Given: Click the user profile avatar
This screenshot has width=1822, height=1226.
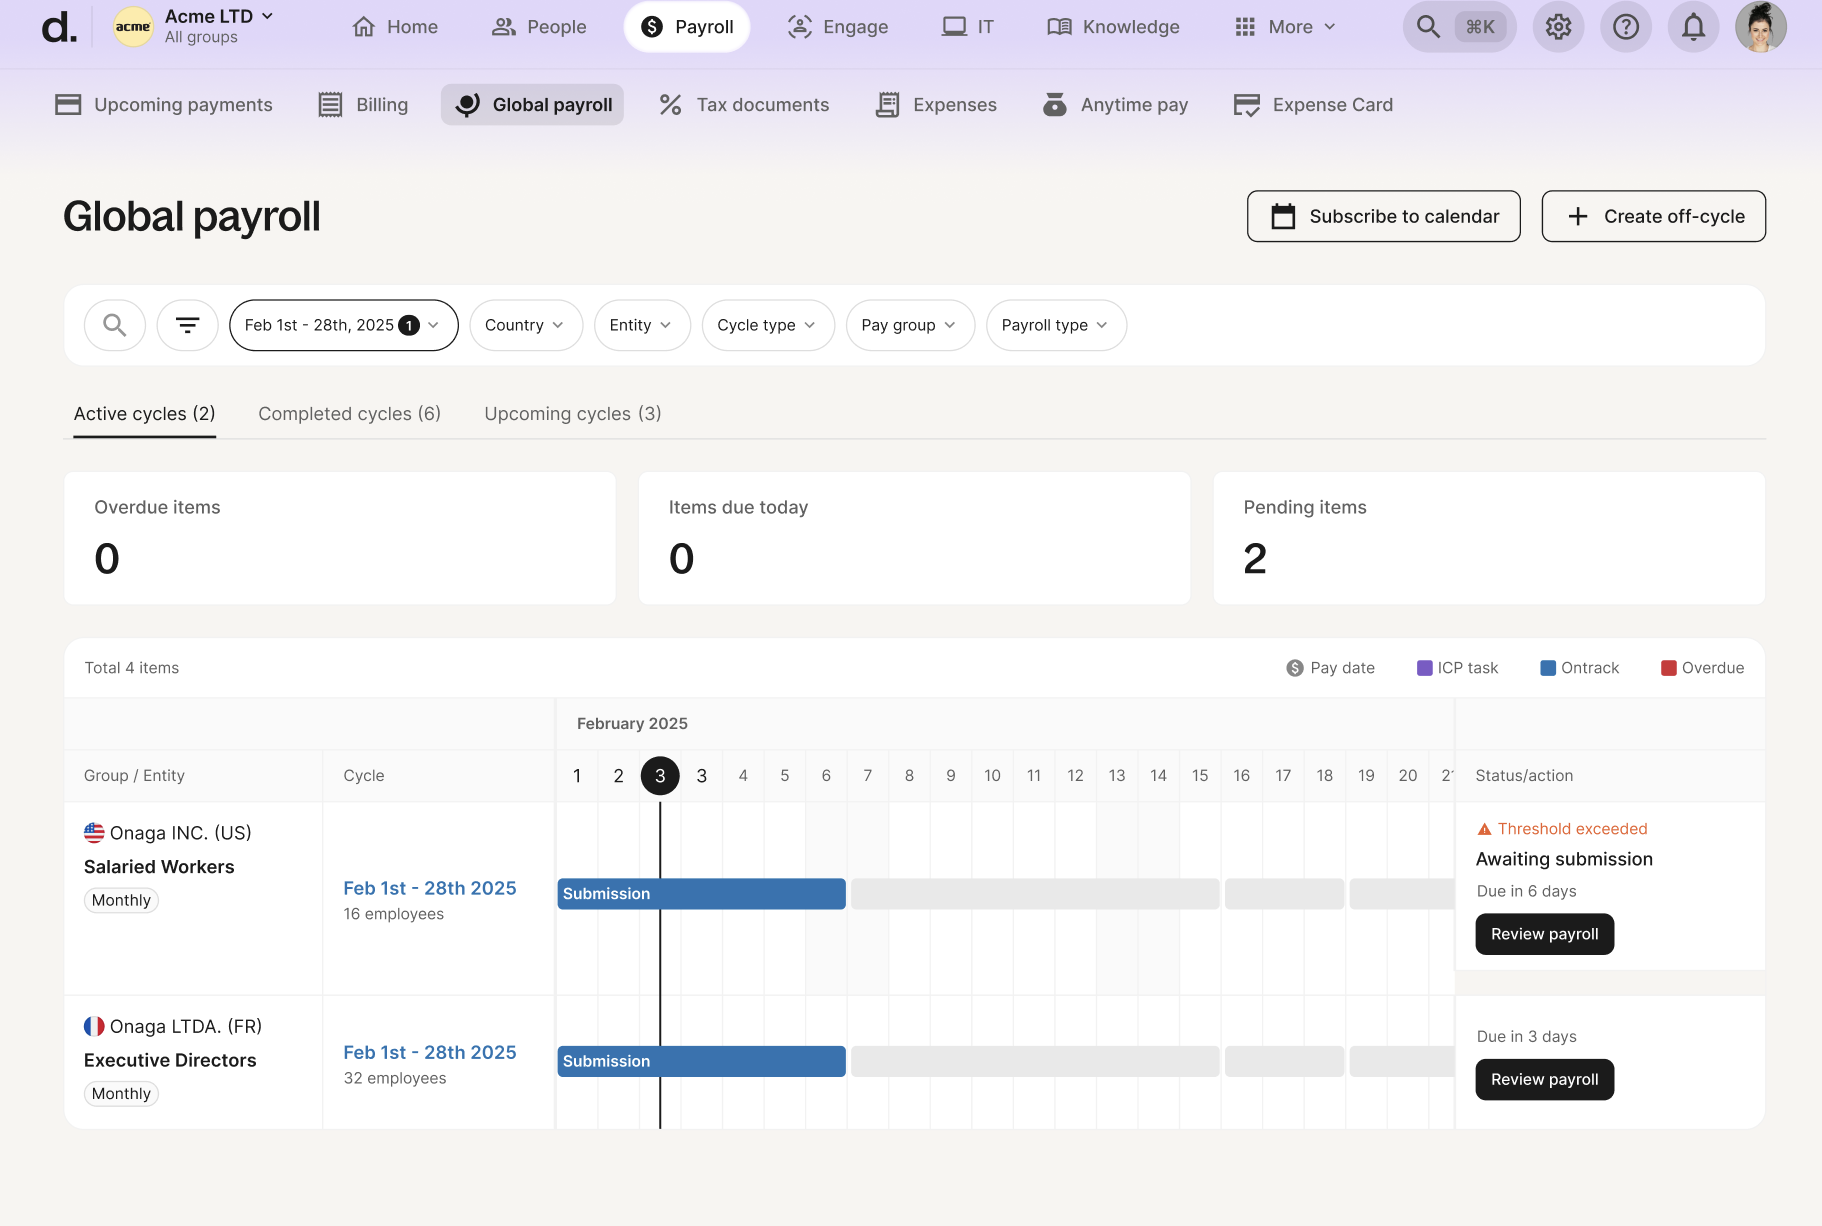Looking at the screenshot, I should click(1760, 27).
